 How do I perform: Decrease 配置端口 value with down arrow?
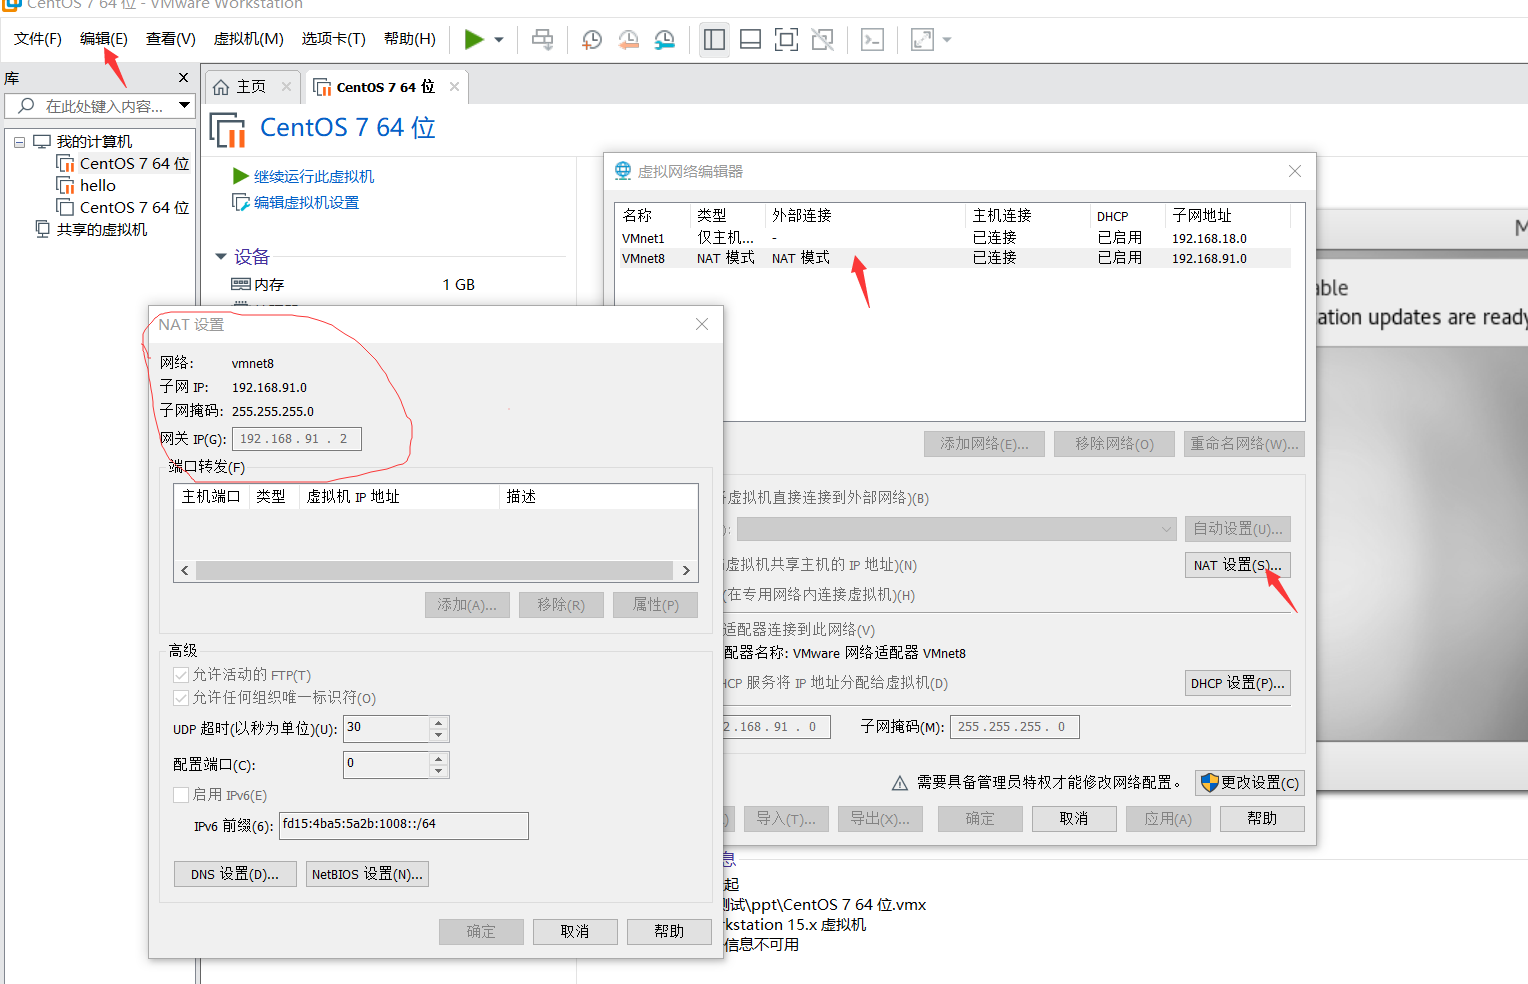pos(438,771)
